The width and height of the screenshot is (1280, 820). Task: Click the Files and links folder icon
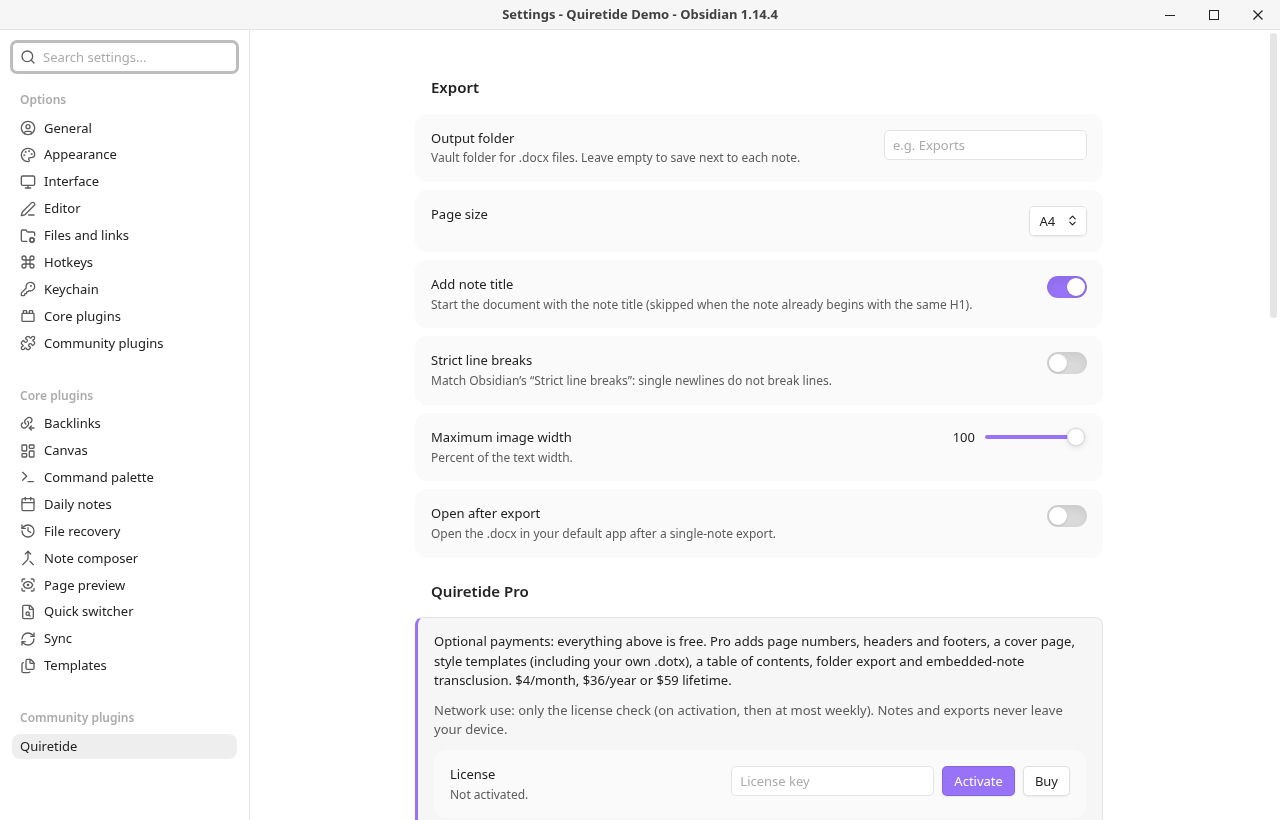28,236
